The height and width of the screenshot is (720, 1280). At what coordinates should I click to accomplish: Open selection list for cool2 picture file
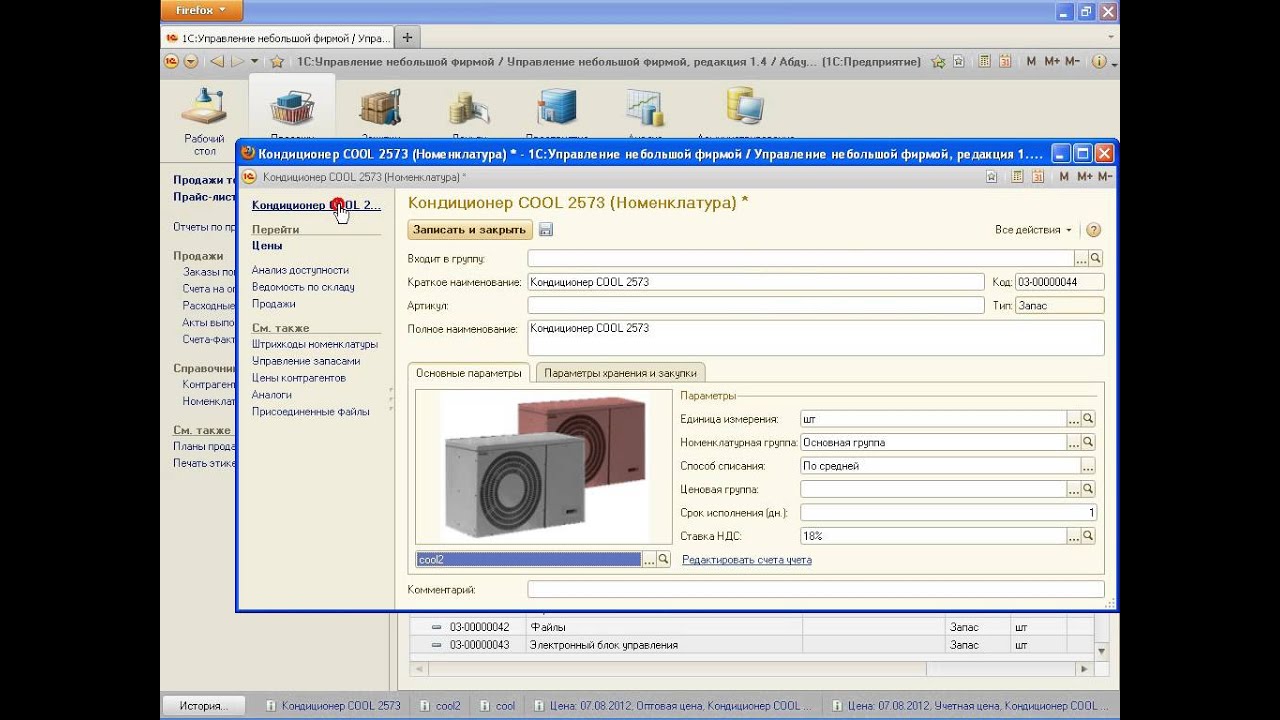point(649,560)
